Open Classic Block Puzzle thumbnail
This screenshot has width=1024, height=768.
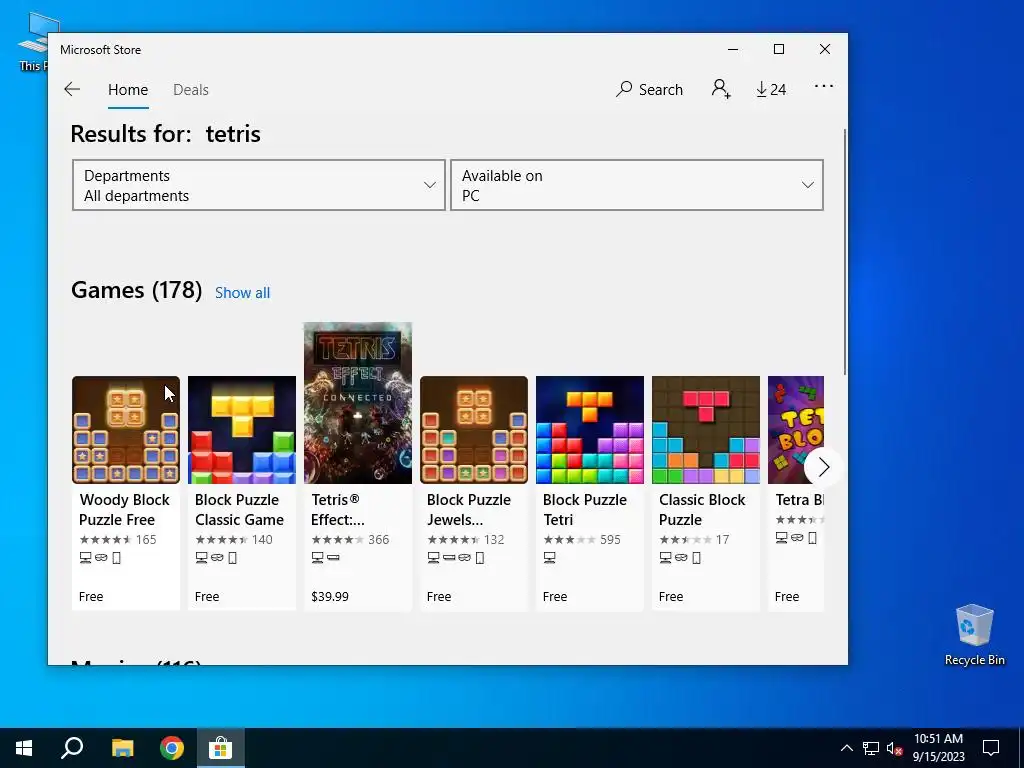[x=706, y=430]
